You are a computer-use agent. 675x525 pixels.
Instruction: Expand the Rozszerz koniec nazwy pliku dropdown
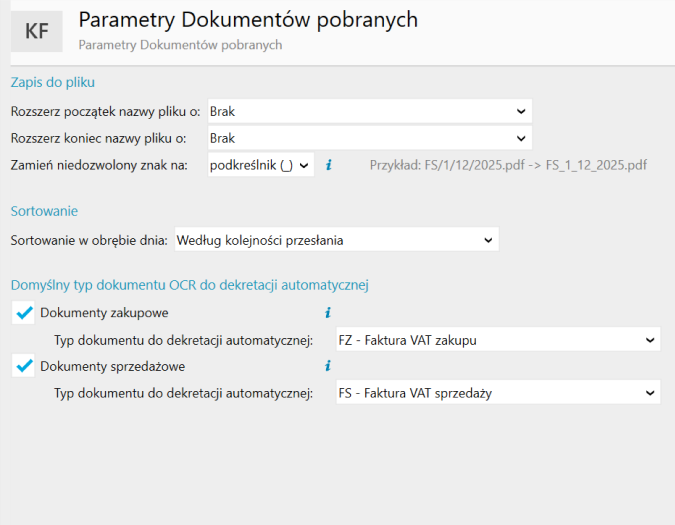tap(370, 138)
